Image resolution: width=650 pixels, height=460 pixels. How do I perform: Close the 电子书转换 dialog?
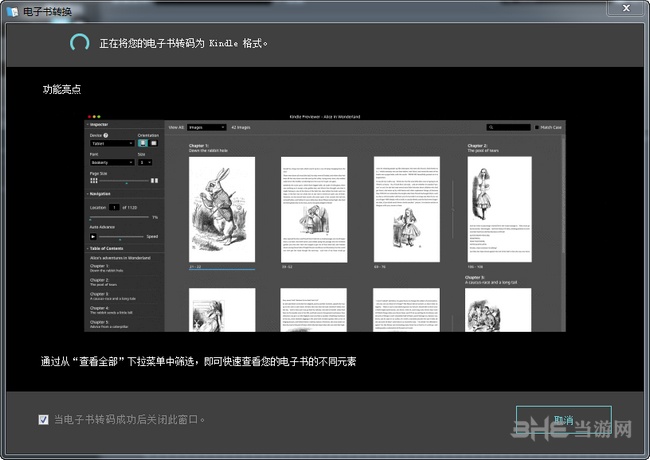(626, 8)
